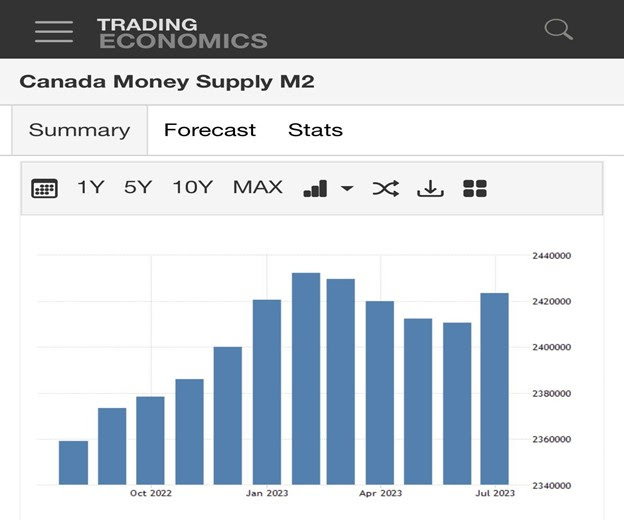
Task: Open the hamburger navigation menu
Action: (x=54, y=31)
